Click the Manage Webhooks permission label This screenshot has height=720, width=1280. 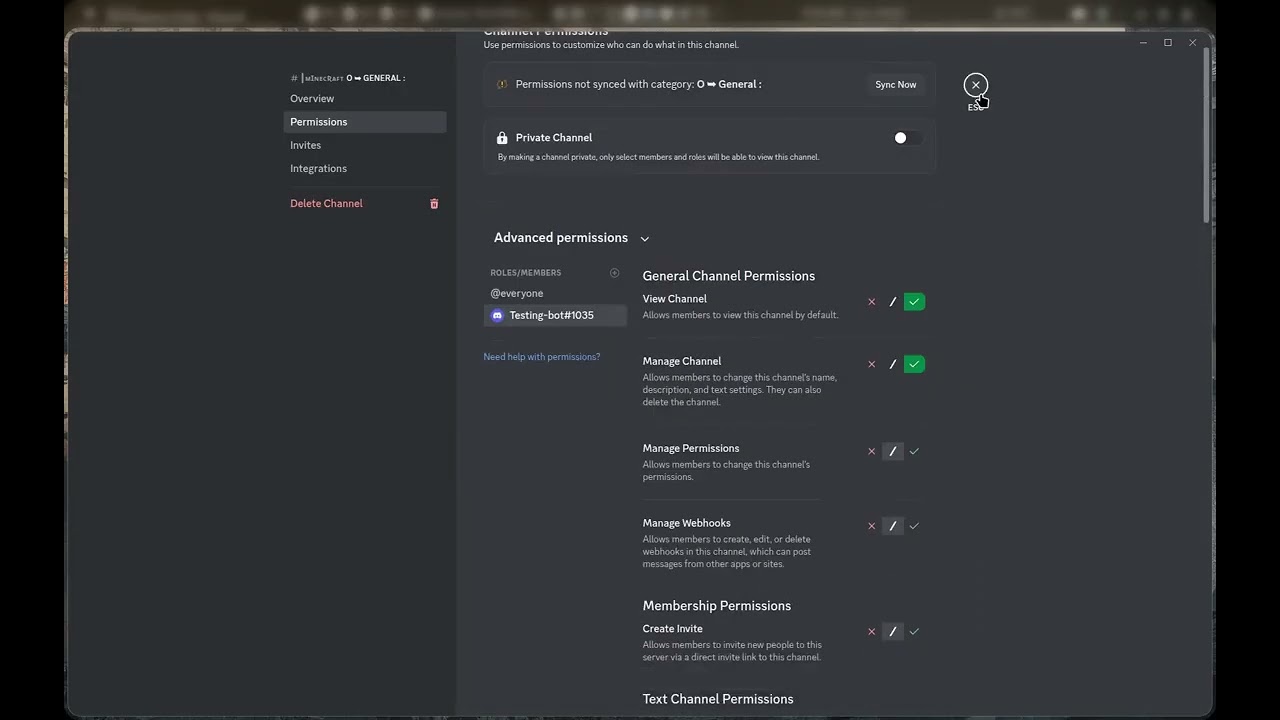click(687, 523)
